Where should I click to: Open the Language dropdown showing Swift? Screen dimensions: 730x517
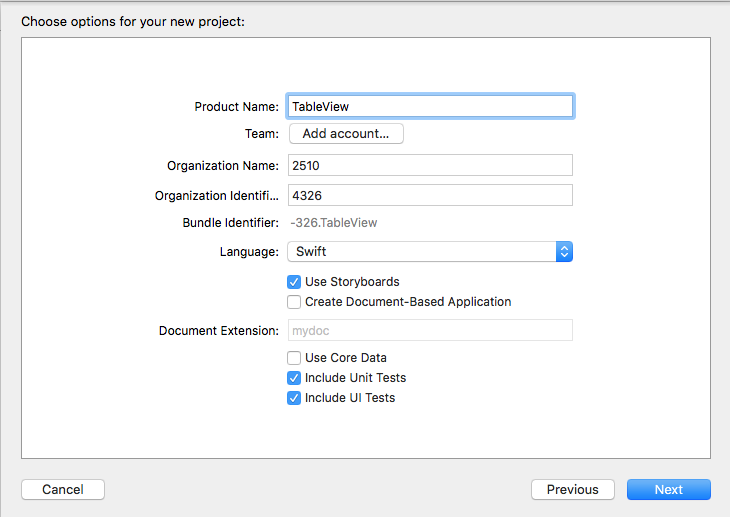click(x=430, y=252)
